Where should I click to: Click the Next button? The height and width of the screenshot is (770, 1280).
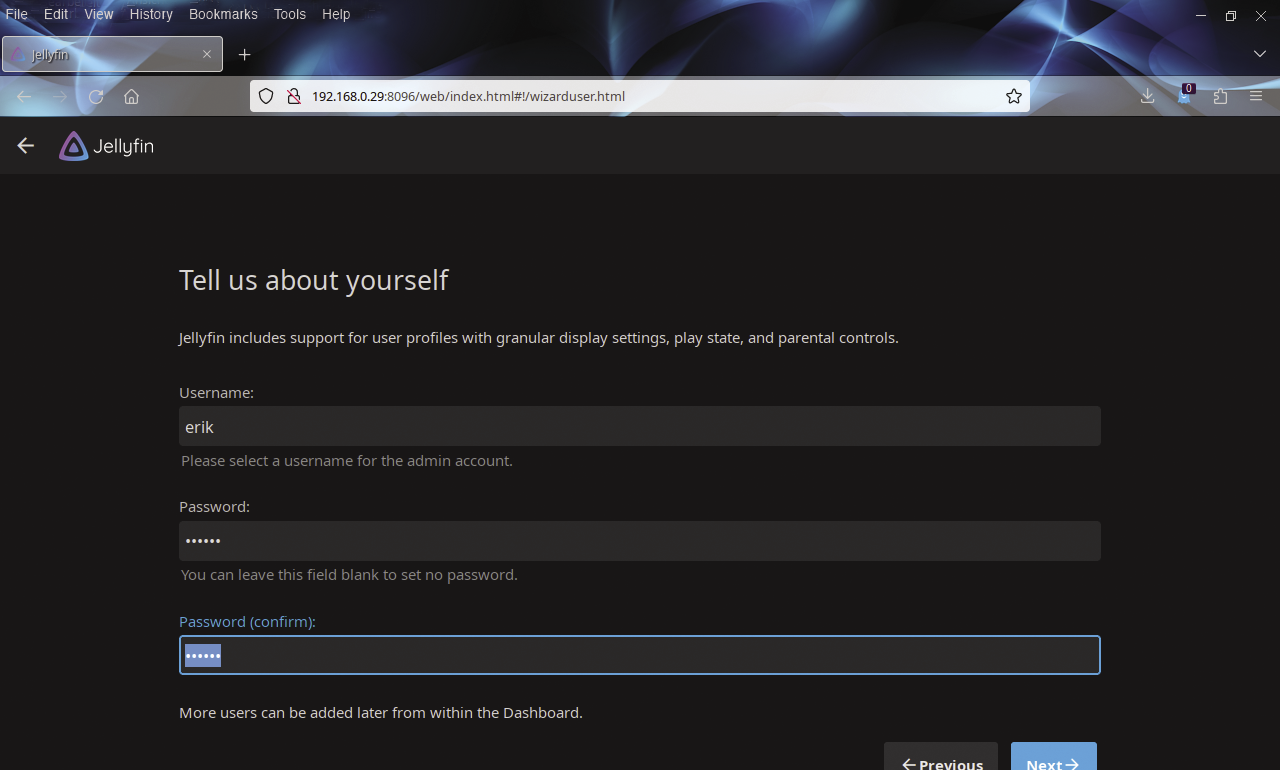coord(1054,756)
